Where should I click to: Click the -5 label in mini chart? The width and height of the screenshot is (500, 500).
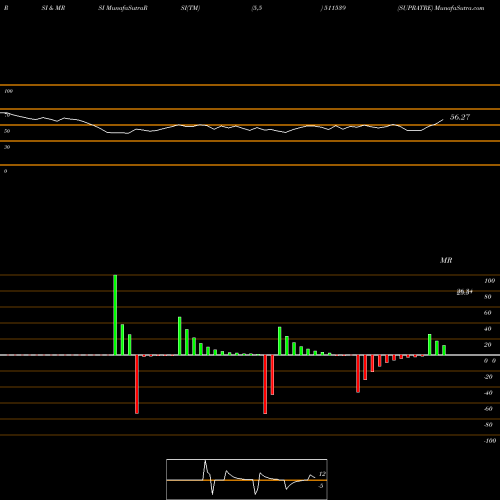point(321,486)
